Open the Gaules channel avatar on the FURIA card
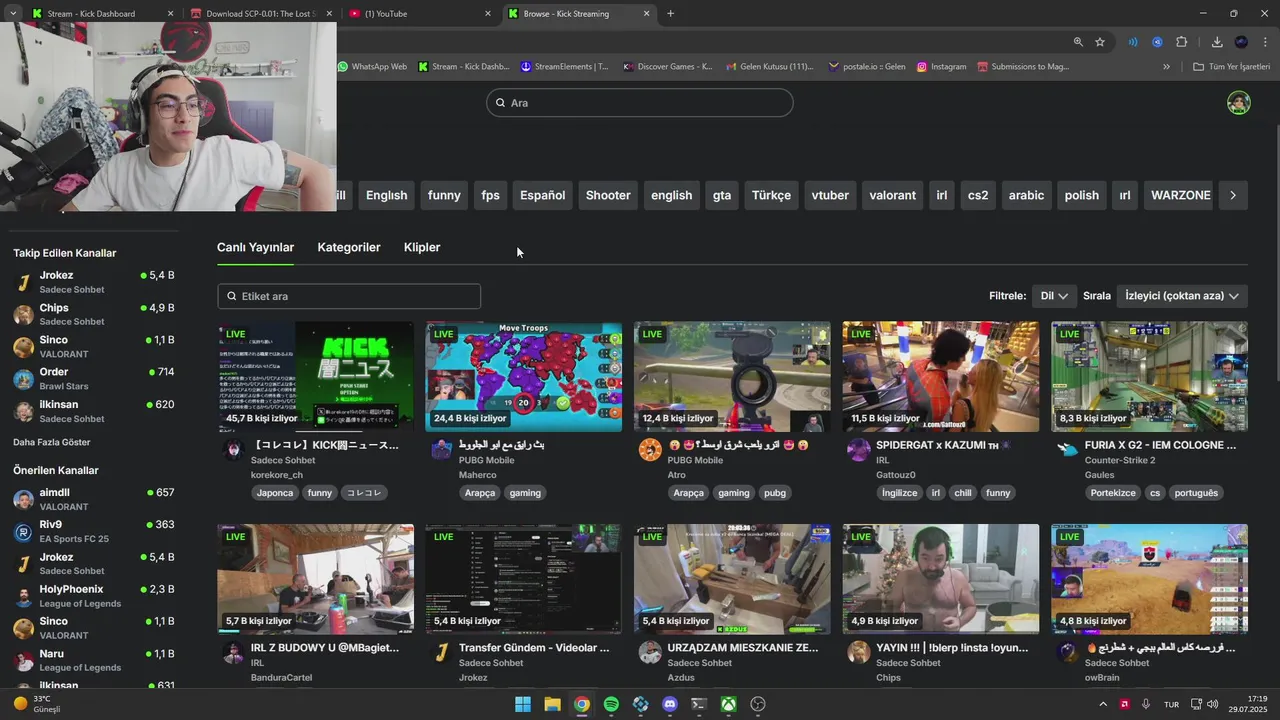The width and height of the screenshot is (1280, 720). [1067, 449]
